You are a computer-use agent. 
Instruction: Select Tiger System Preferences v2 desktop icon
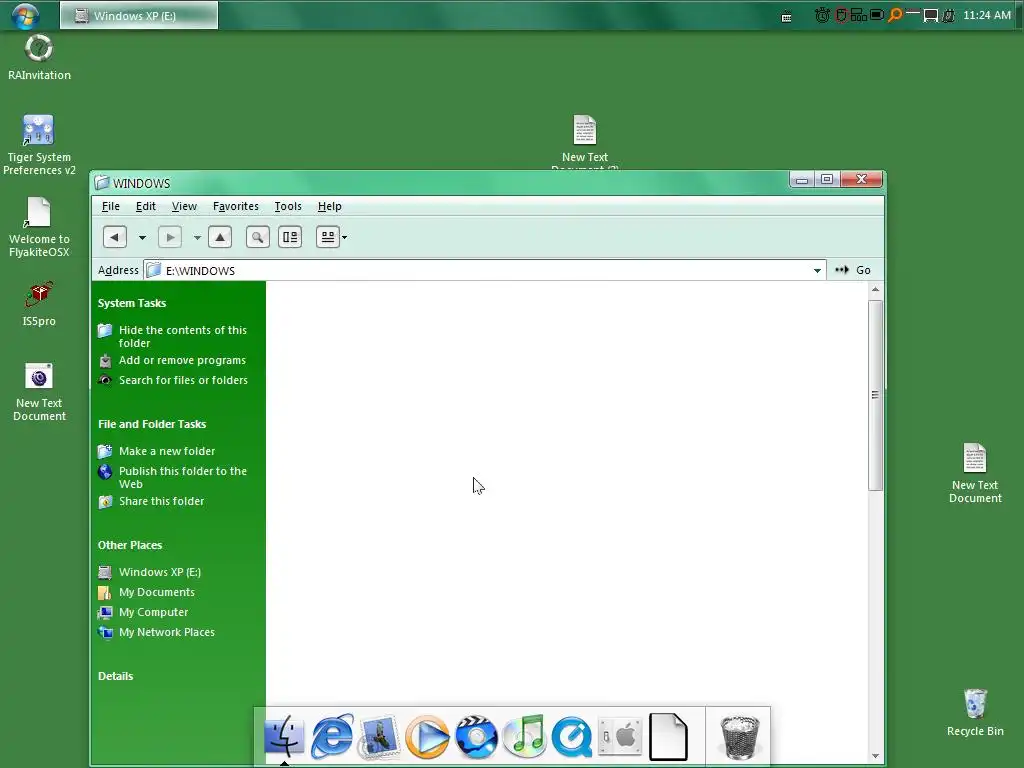[x=39, y=145]
